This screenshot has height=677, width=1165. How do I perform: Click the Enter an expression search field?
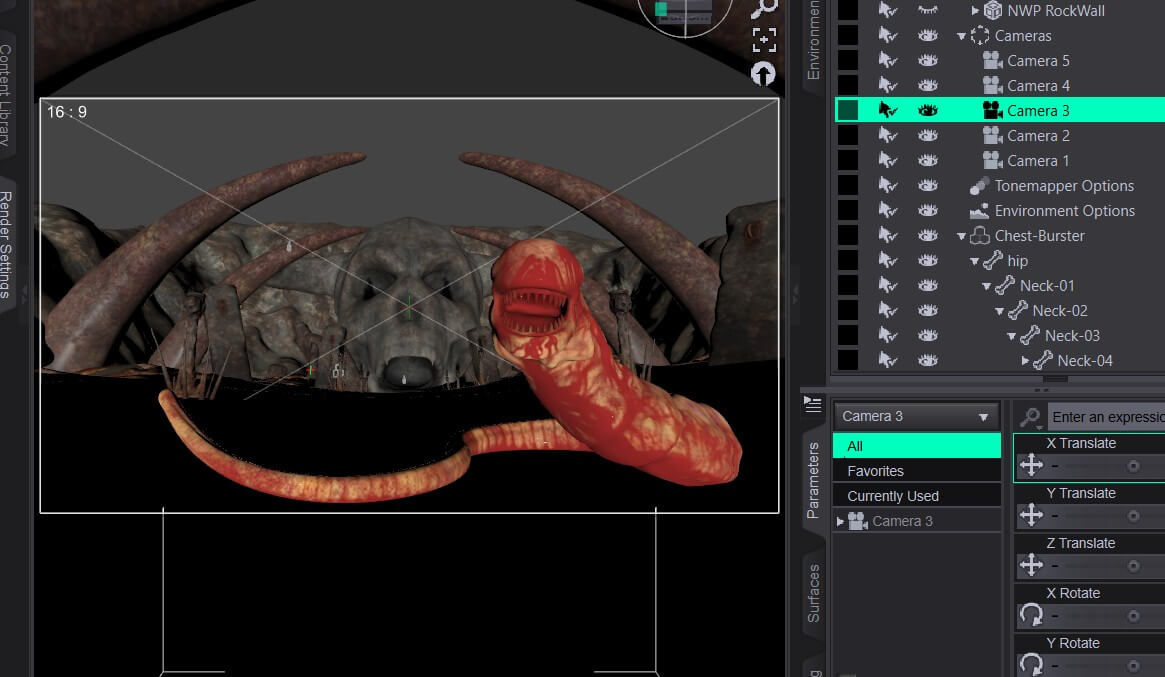pyautogui.click(x=1106, y=418)
